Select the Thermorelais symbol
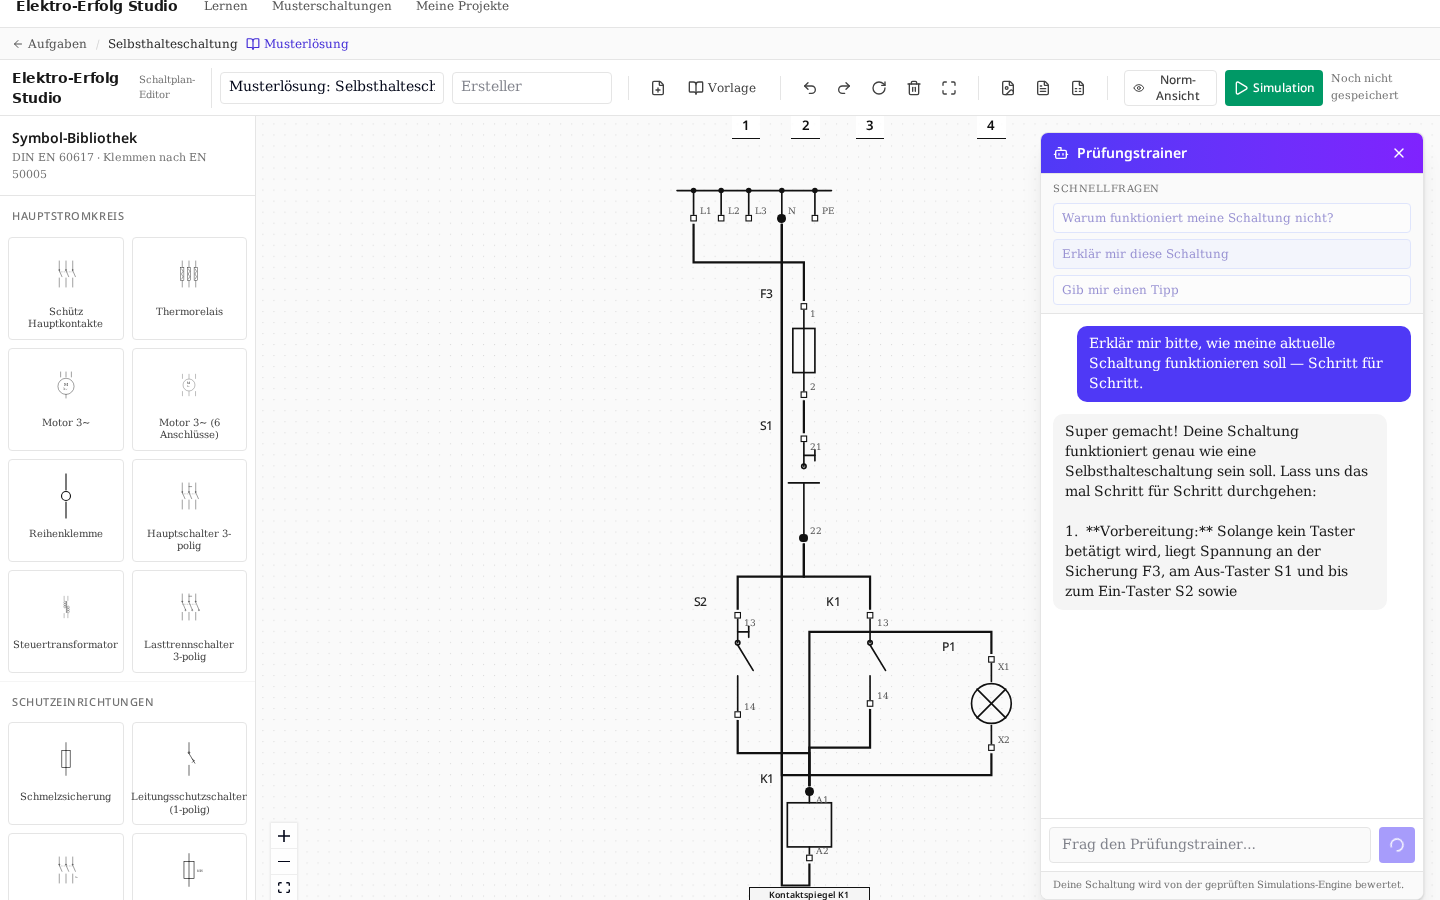 pyautogui.click(x=189, y=288)
